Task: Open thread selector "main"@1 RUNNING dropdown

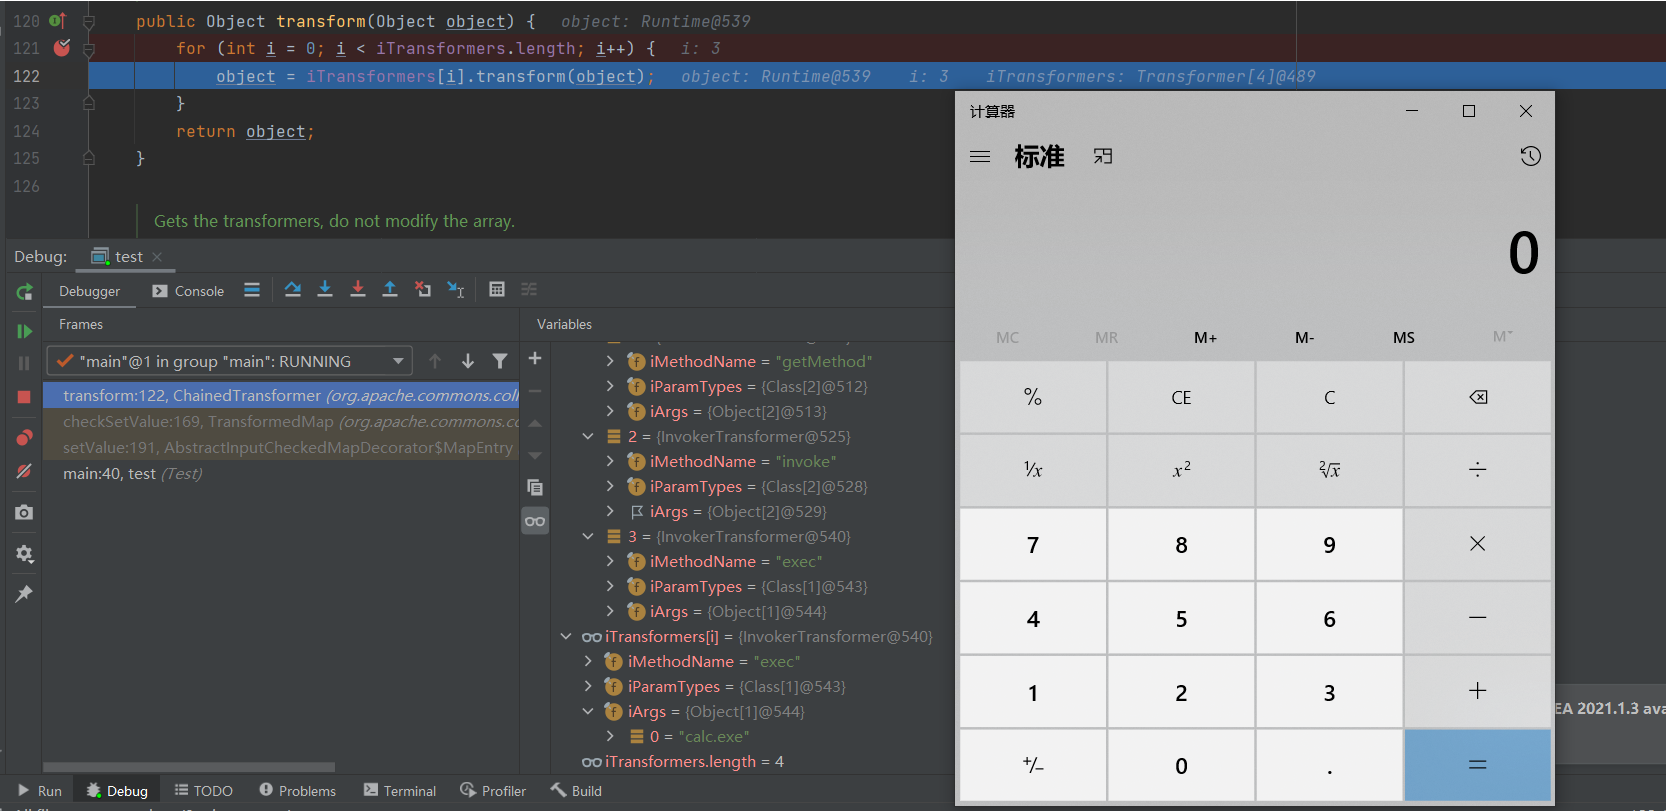Action: pyautogui.click(x=229, y=361)
